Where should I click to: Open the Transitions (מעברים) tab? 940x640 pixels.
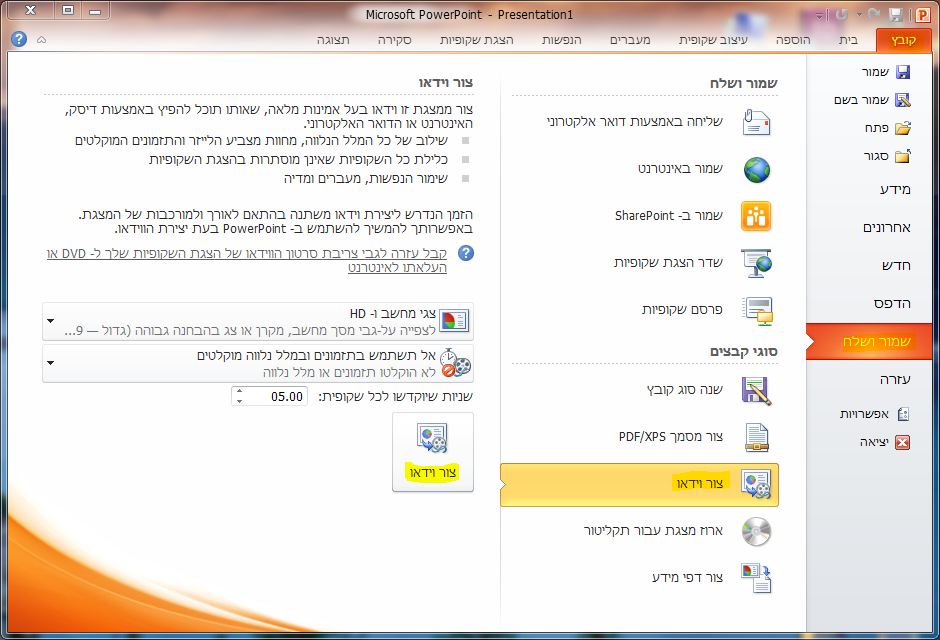coord(630,40)
